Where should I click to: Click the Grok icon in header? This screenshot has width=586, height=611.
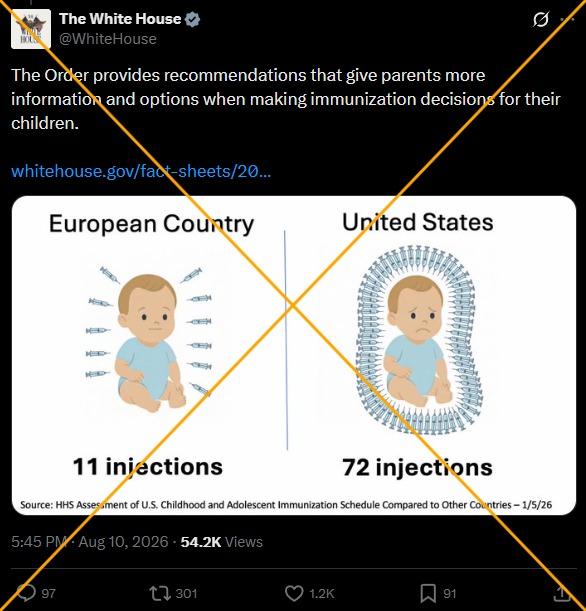click(x=541, y=19)
